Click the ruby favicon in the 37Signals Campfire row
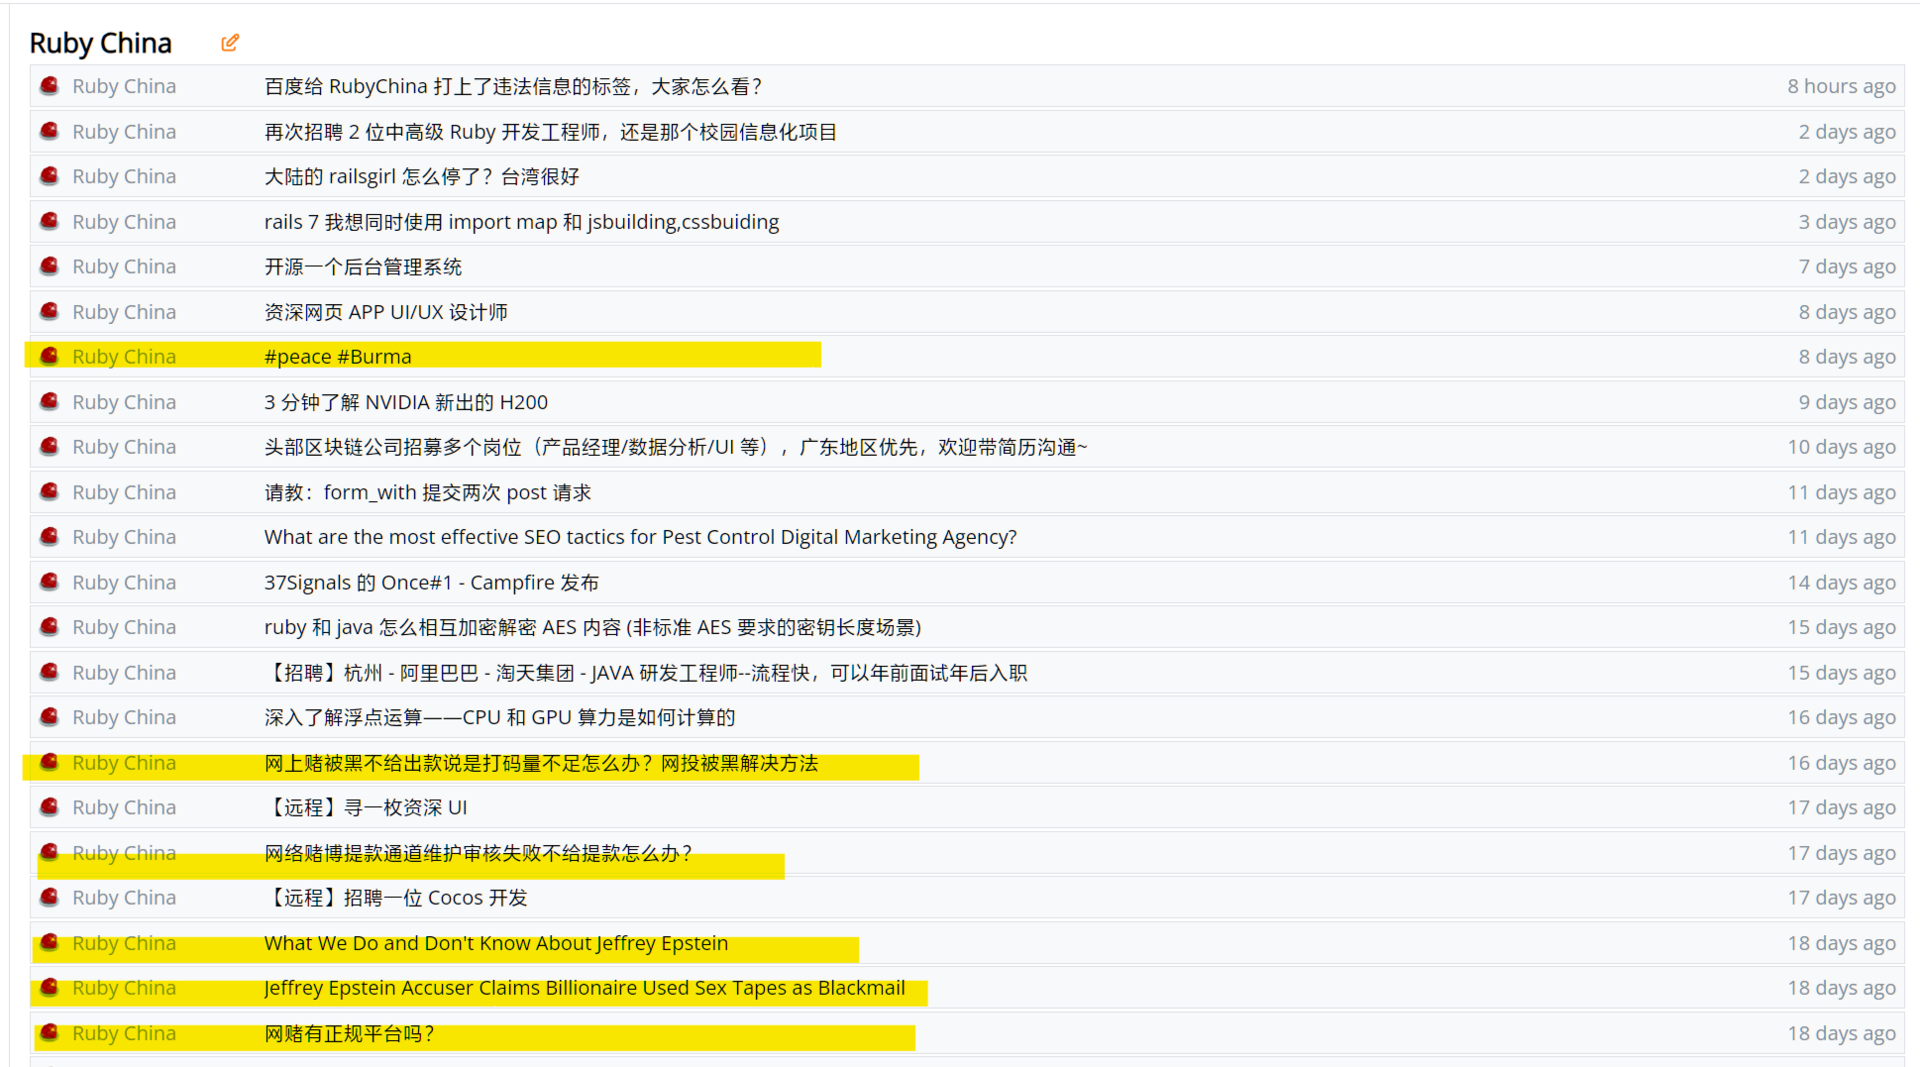 49,581
